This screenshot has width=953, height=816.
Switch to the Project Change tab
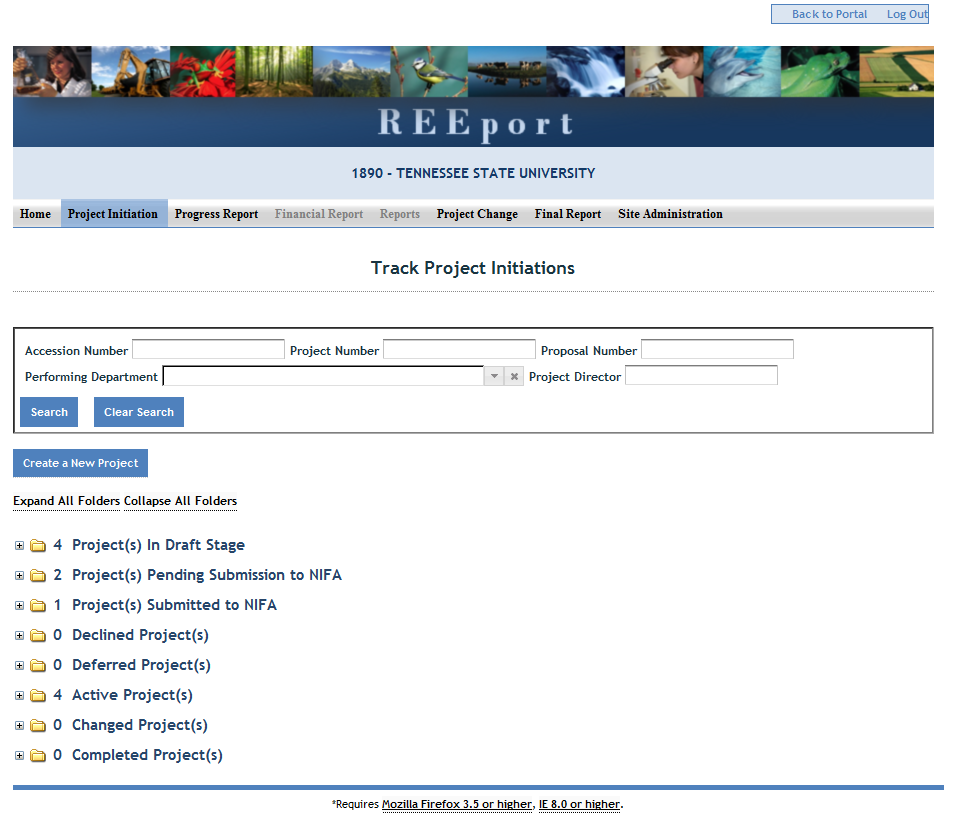point(477,214)
